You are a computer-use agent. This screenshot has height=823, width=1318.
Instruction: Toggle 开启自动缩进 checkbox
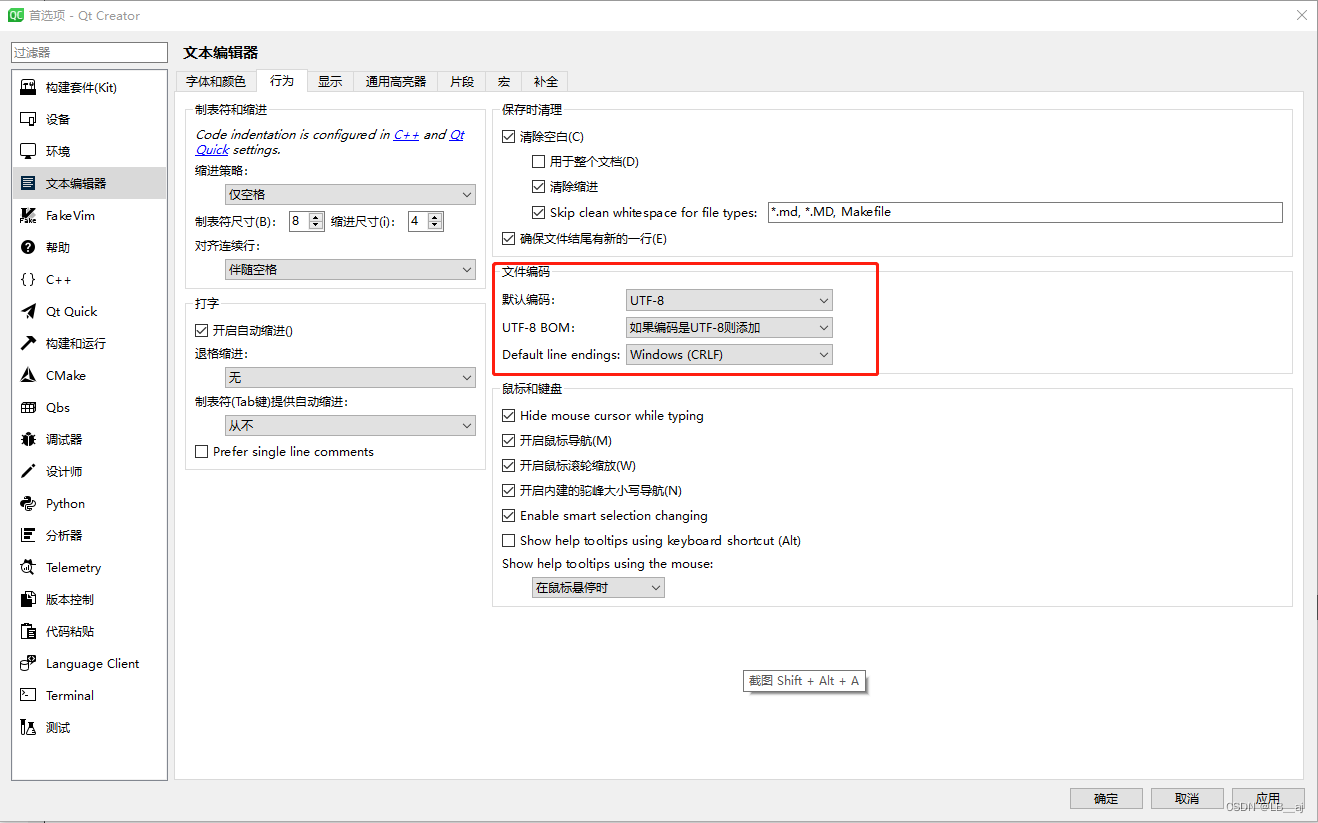[201, 330]
